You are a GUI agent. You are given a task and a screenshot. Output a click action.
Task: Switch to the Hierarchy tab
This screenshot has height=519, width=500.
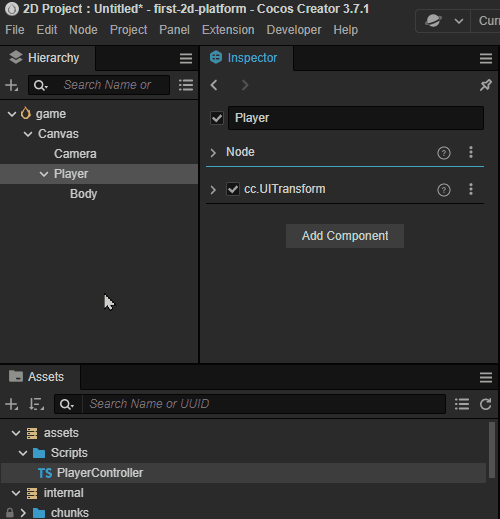[47, 58]
